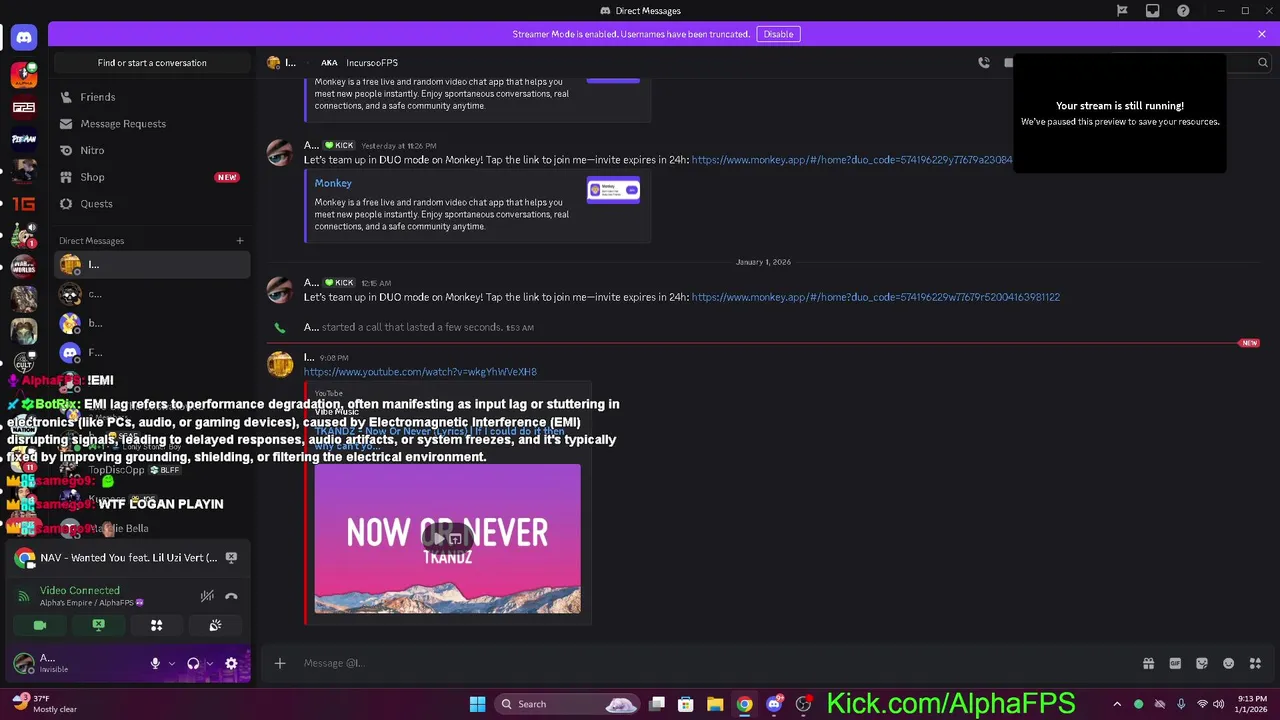Screen dimensions: 1280x720
Task: Click 'Your stream is still running!' preview
Action: 1120,113
